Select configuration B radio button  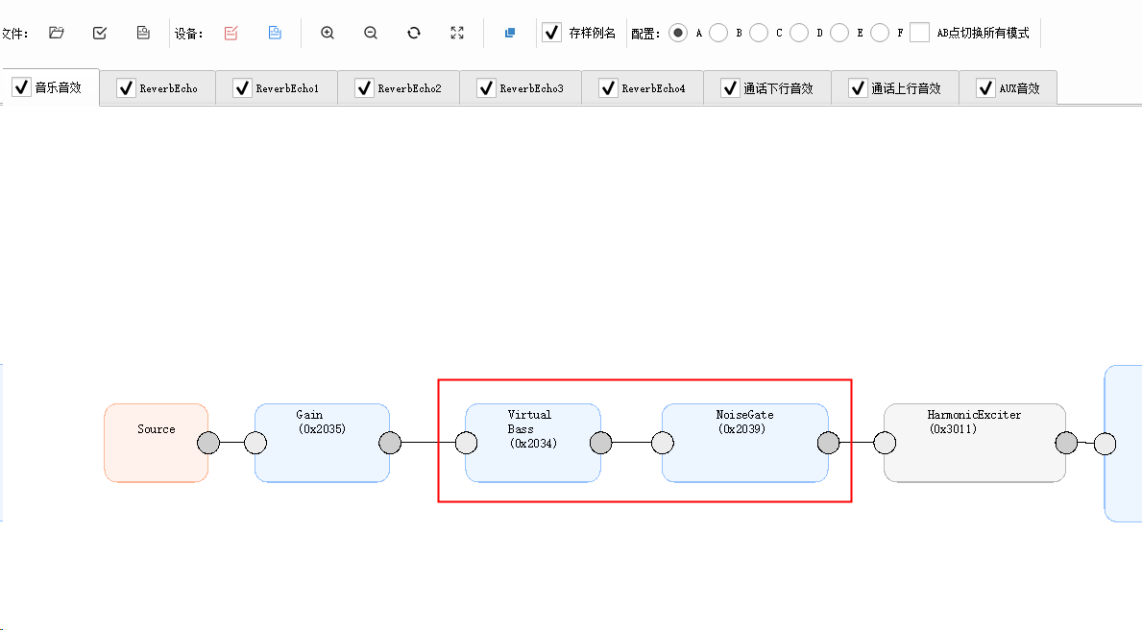click(x=718, y=33)
